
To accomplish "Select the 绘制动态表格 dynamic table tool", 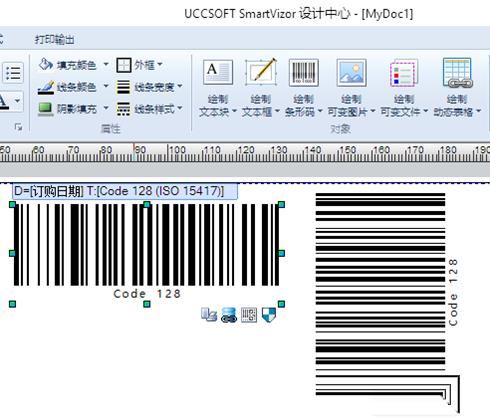I will click(x=457, y=88).
